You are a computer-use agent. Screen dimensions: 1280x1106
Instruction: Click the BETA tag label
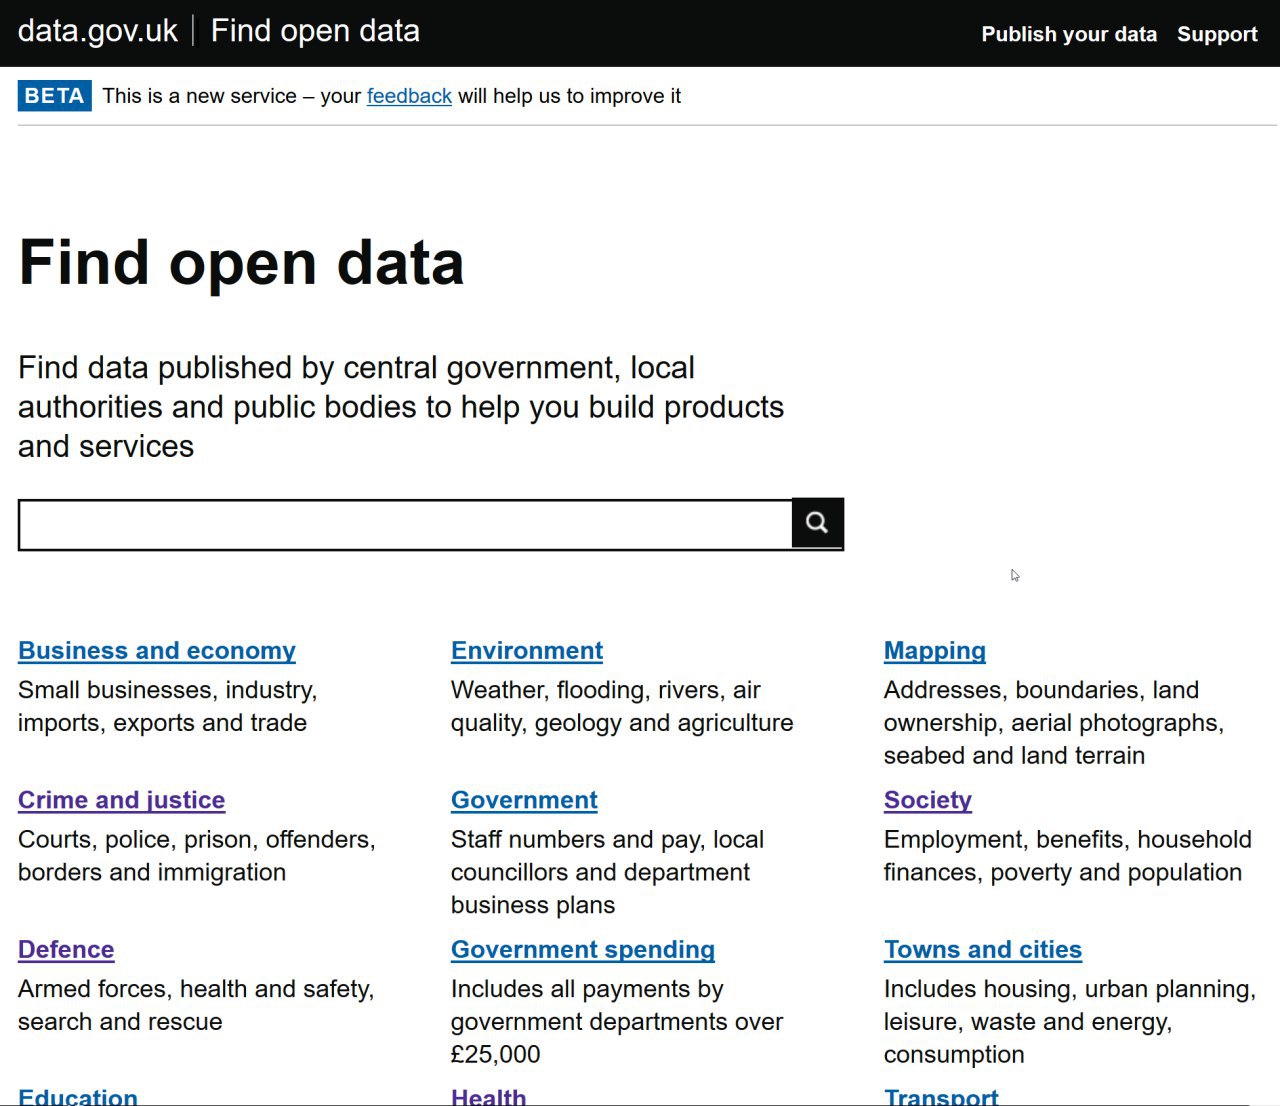tap(54, 96)
